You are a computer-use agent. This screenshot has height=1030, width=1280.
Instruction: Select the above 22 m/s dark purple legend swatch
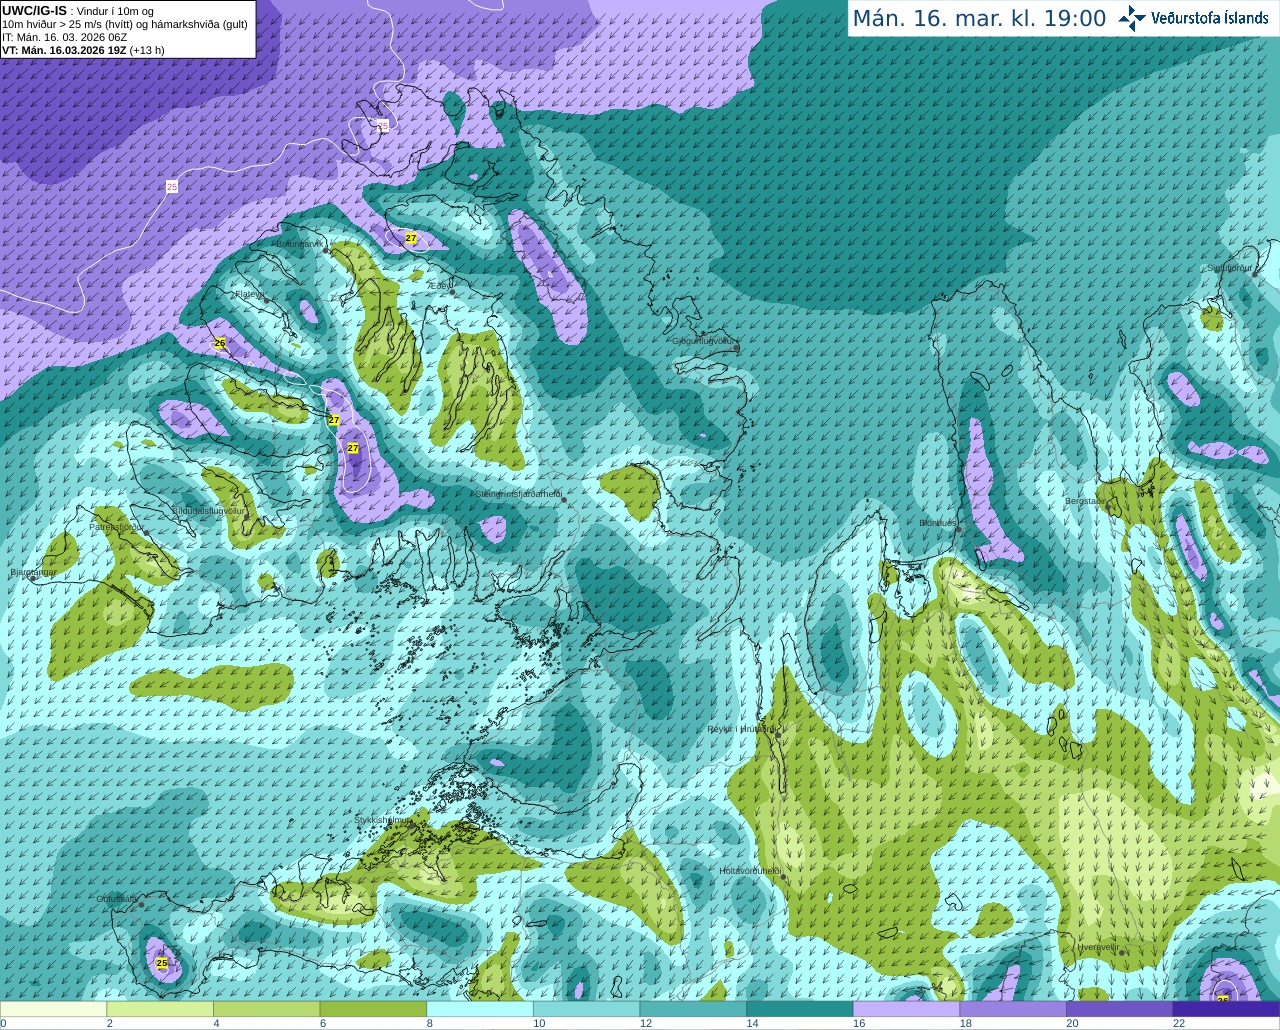1226,1009
